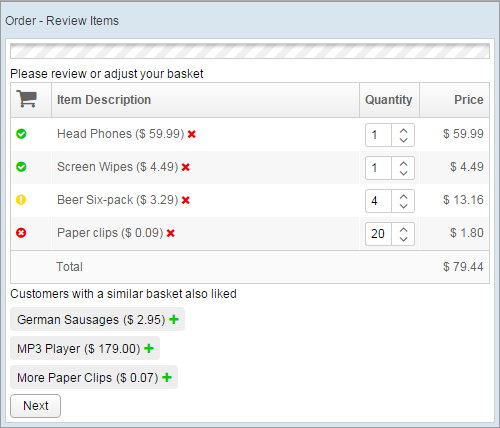Decrease Screen Wipes quantity with down arrow
500x428 pixels.
(x=403, y=173)
